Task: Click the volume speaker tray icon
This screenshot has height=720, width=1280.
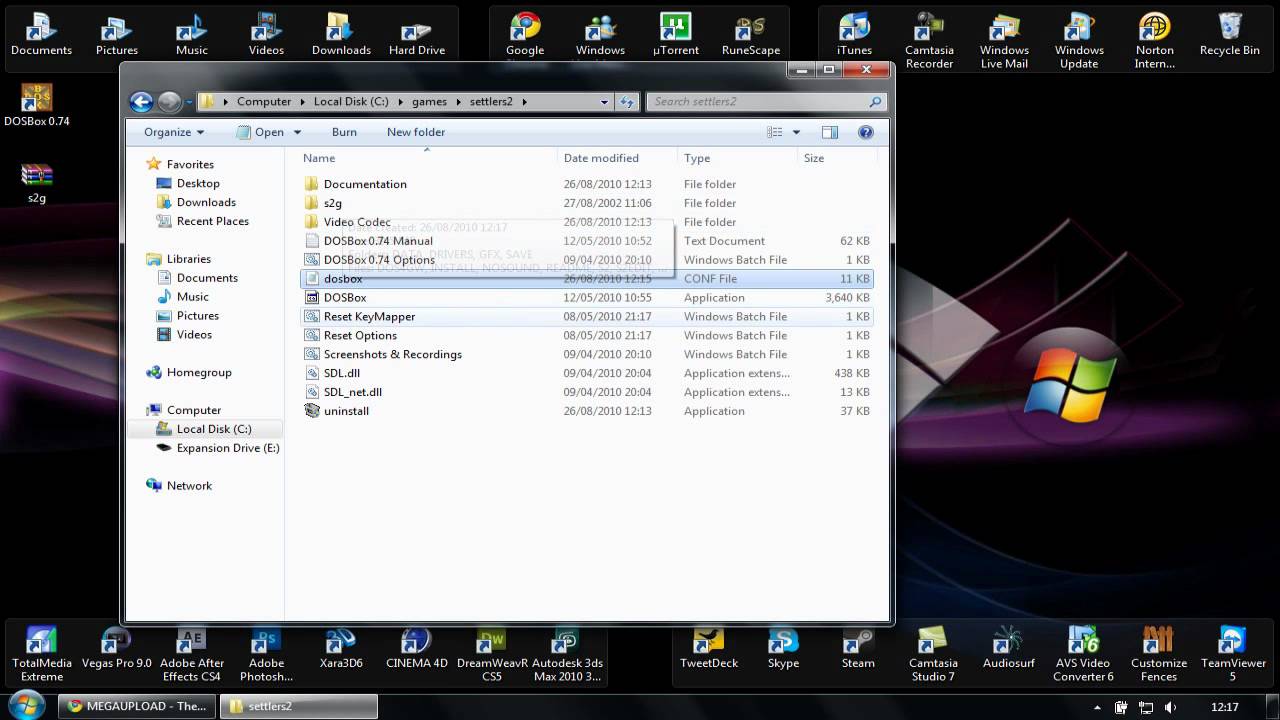Action: (1171, 707)
